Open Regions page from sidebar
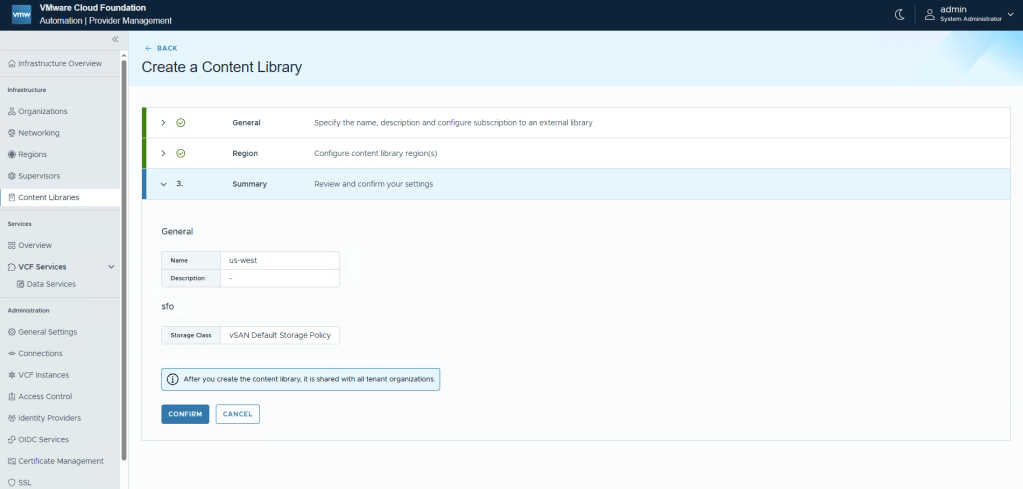Image resolution: width=1023 pixels, height=489 pixels. tap(32, 154)
